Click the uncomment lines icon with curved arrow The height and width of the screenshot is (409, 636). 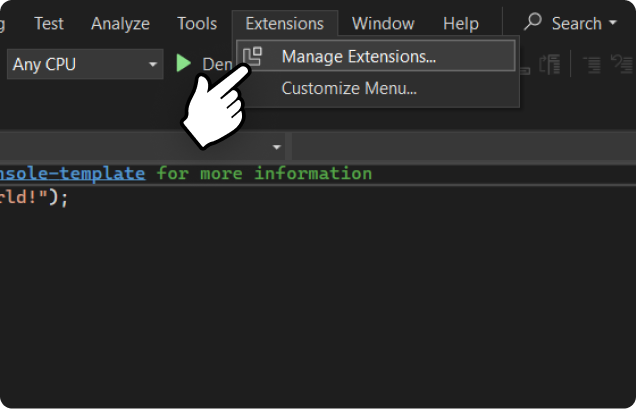pos(622,65)
